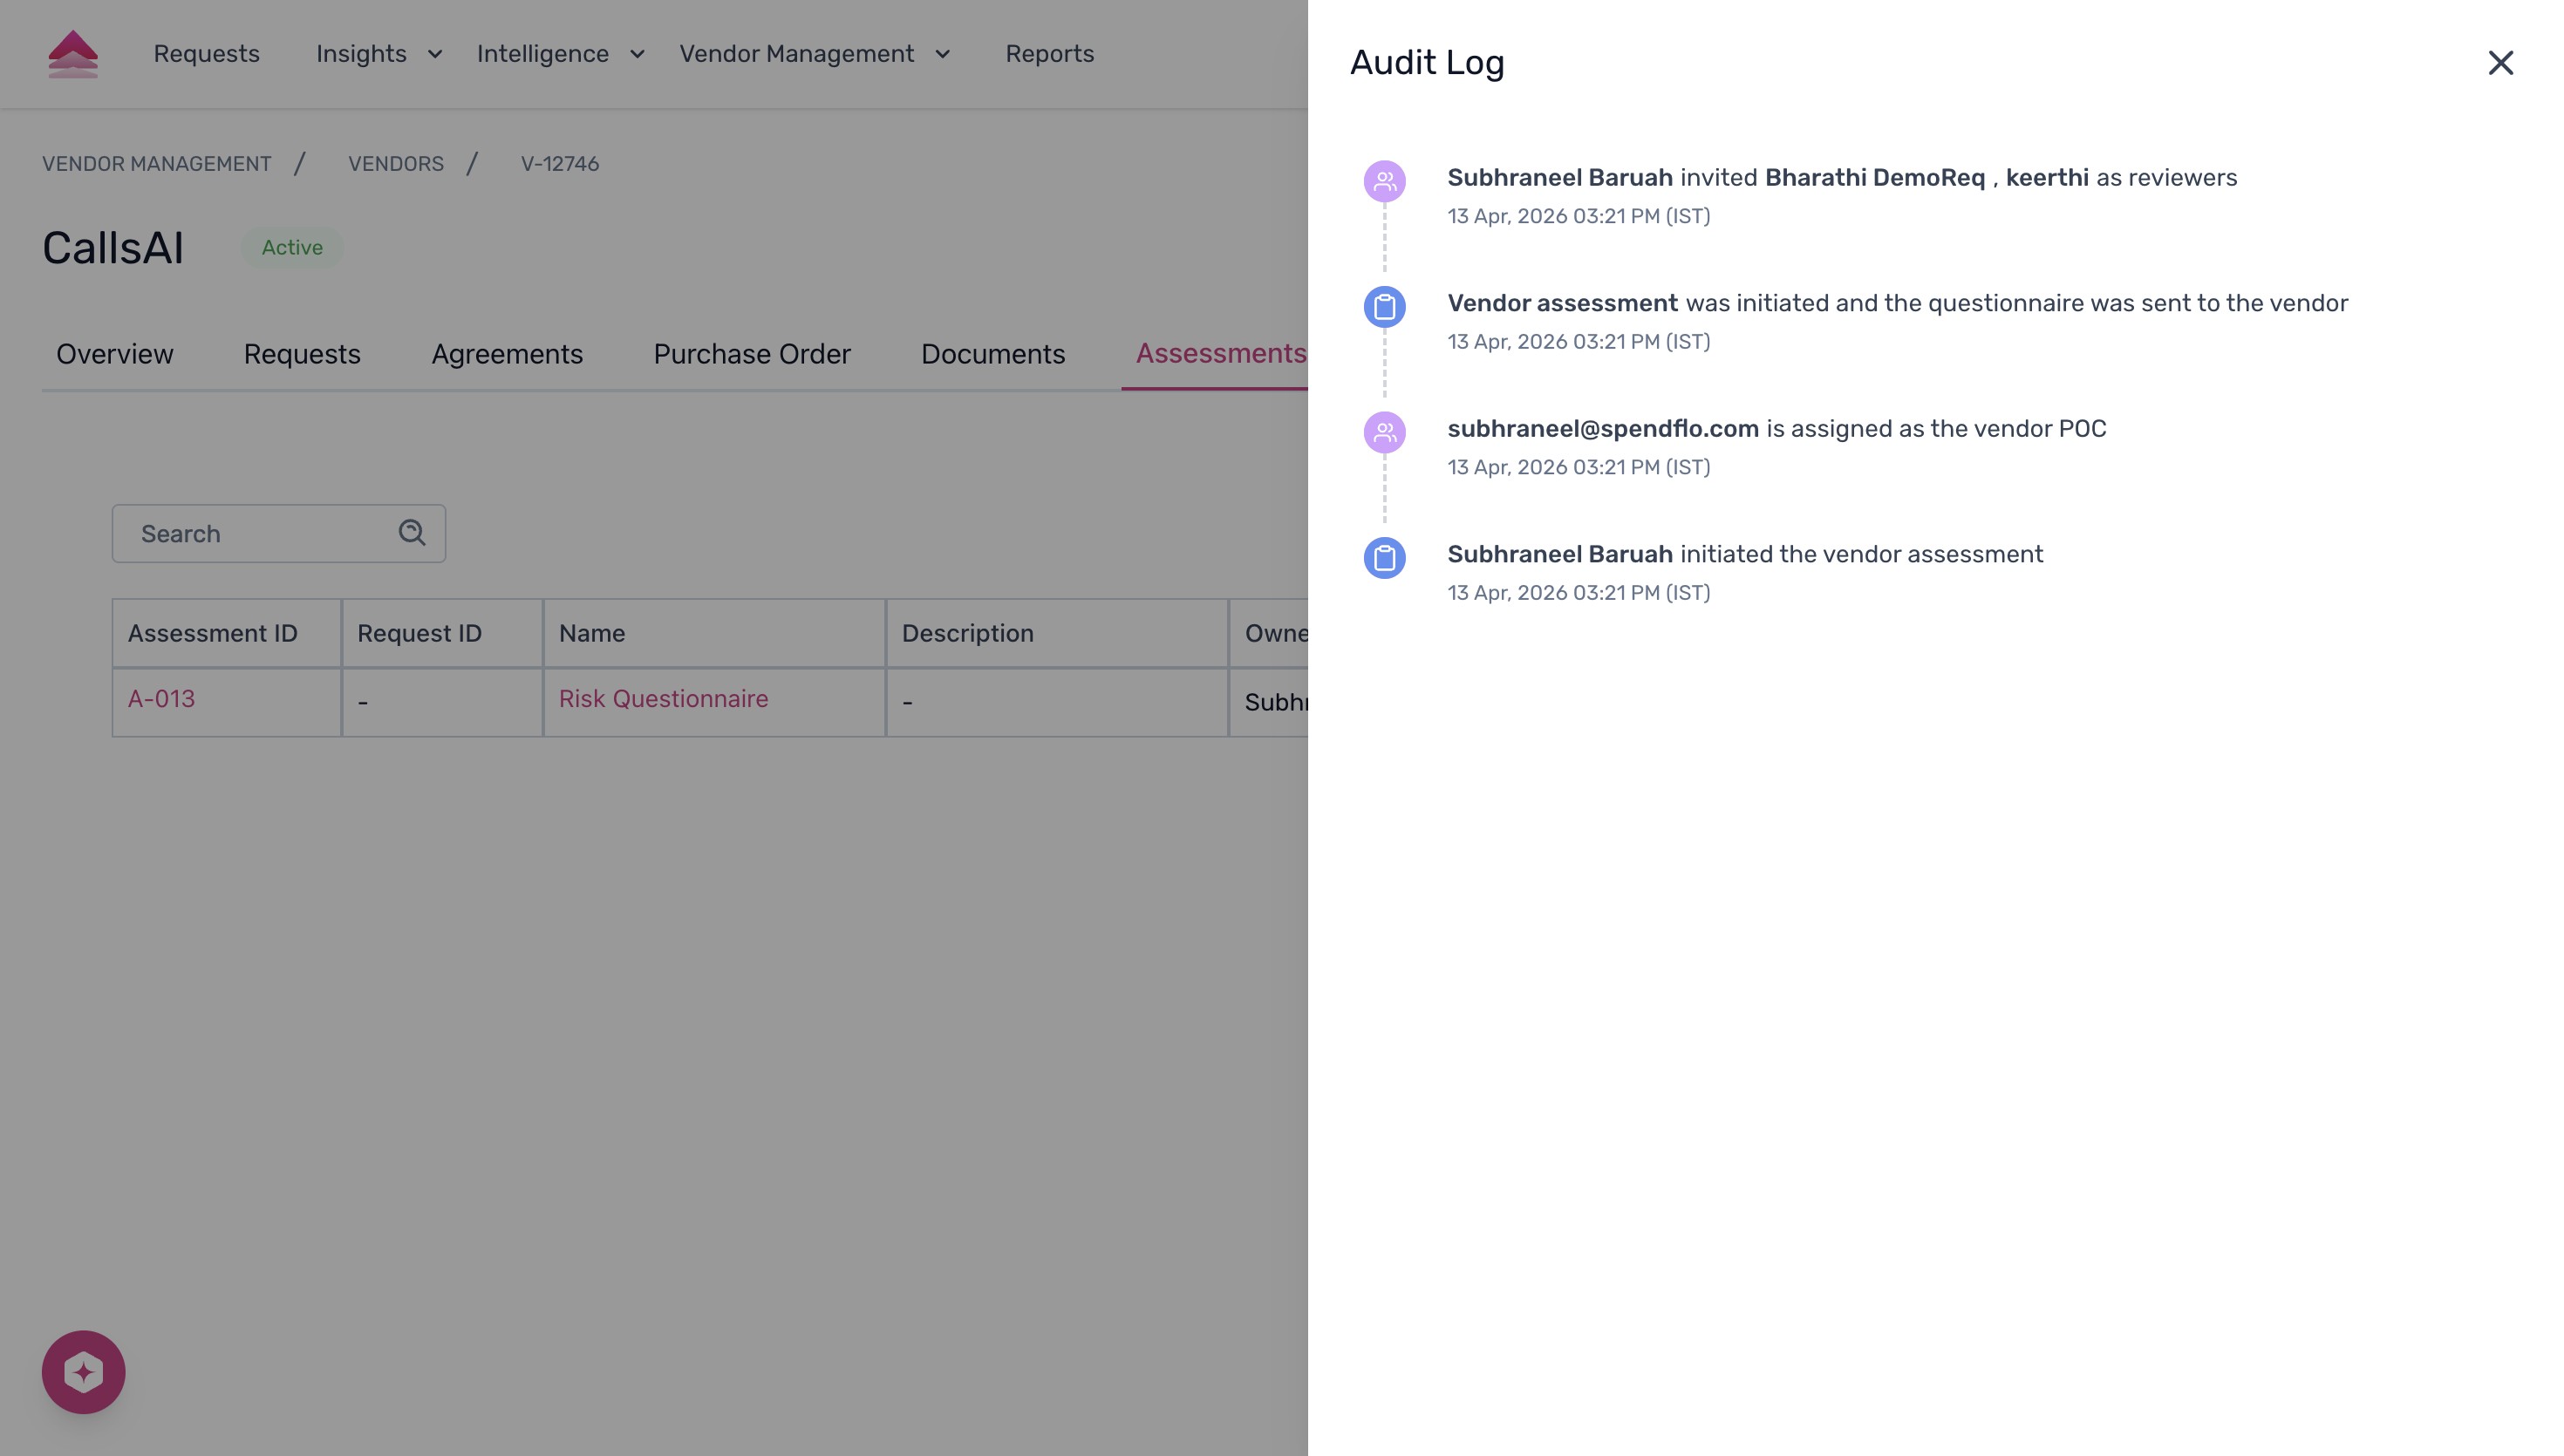This screenshot has width=2564, height=1456.
Task: Click the VENDORS breadcrumb link
Action: pyautogui.click(x=396, y=163)
